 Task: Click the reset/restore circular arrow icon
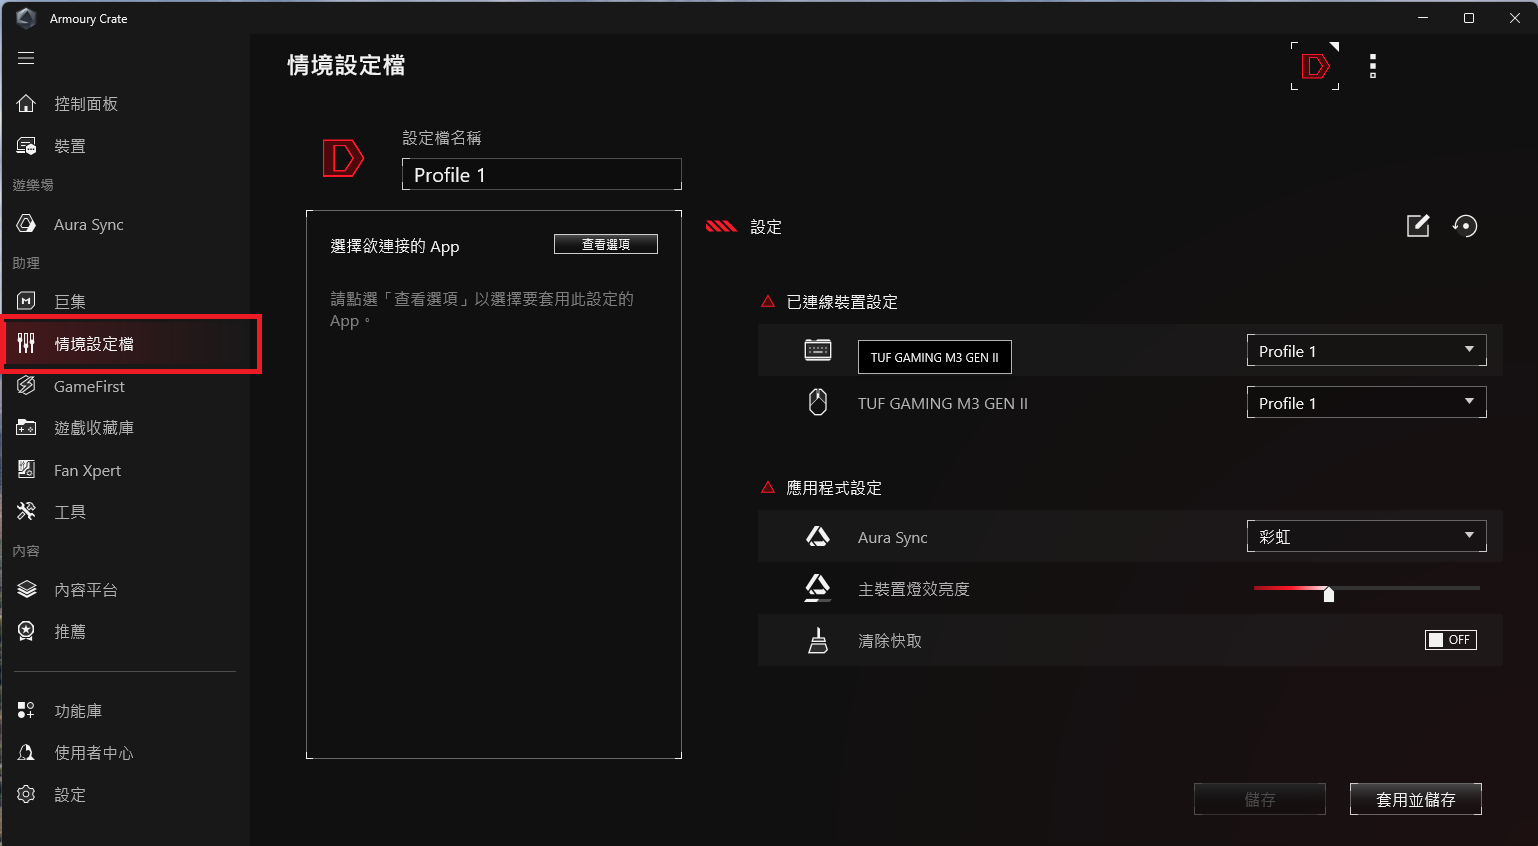(x=1465, y=226)
